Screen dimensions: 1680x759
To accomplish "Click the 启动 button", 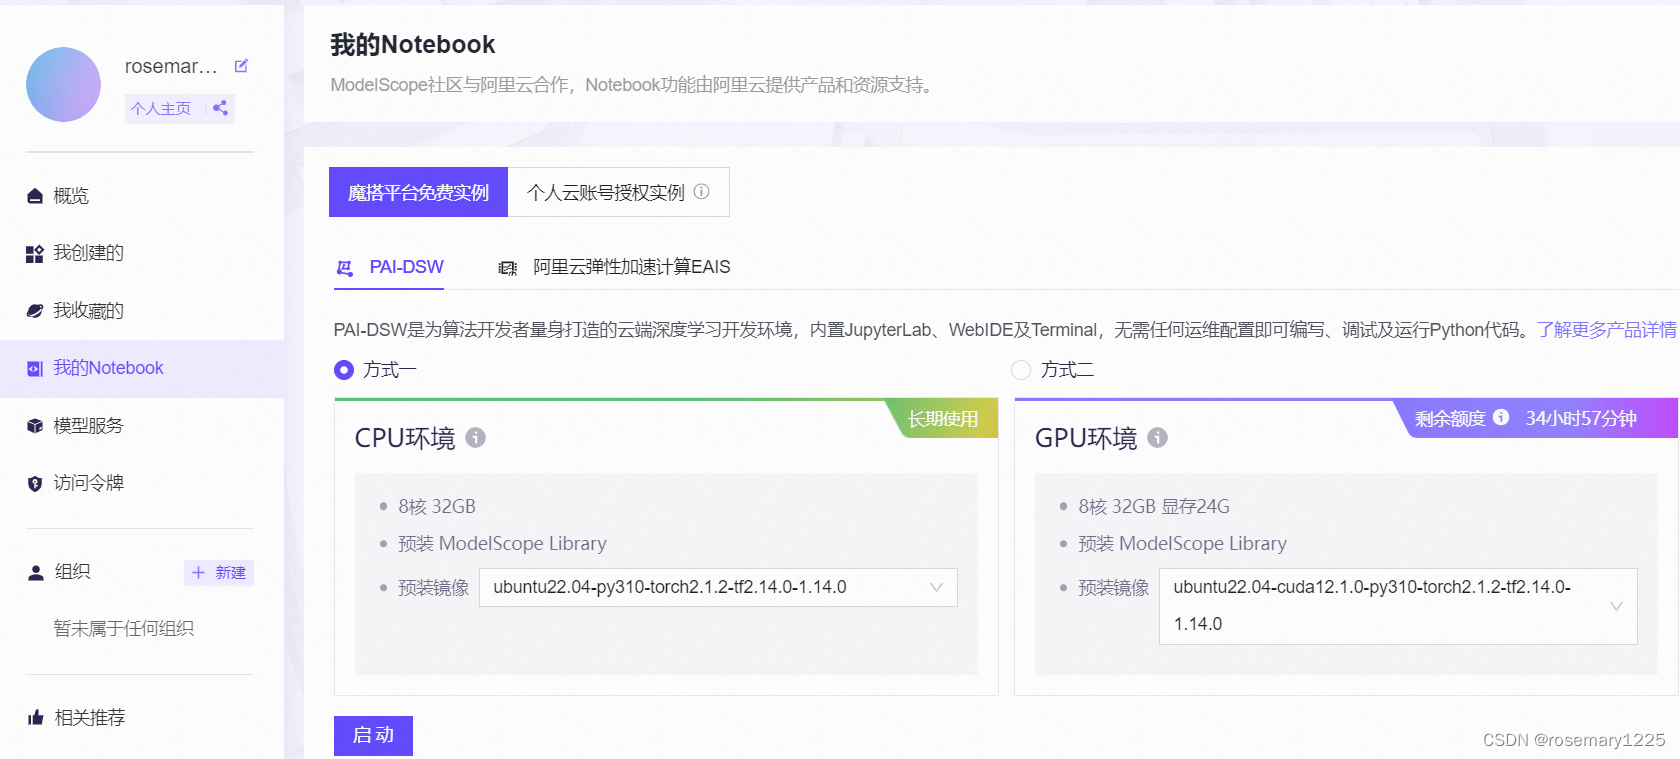I will tap(373, 736).
